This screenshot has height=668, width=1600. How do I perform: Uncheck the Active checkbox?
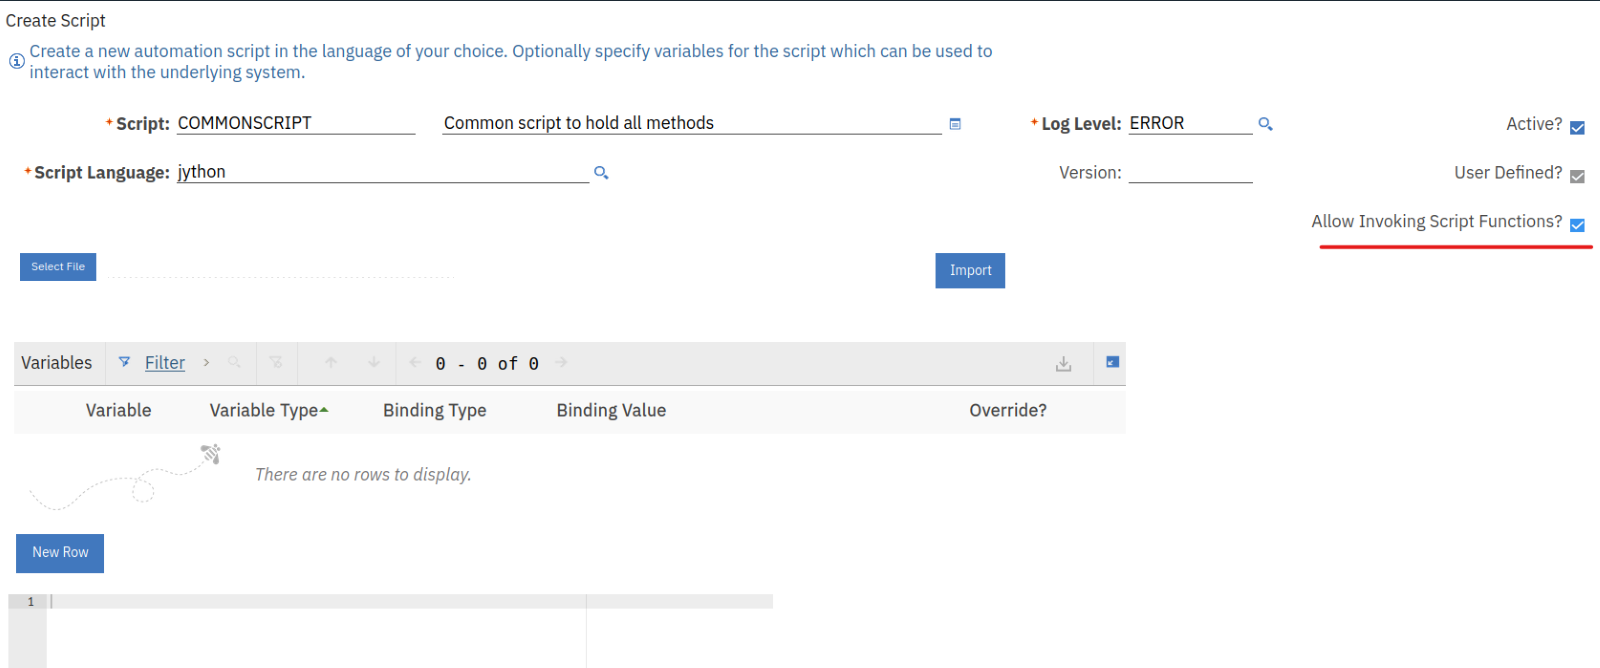(1577, 127)
